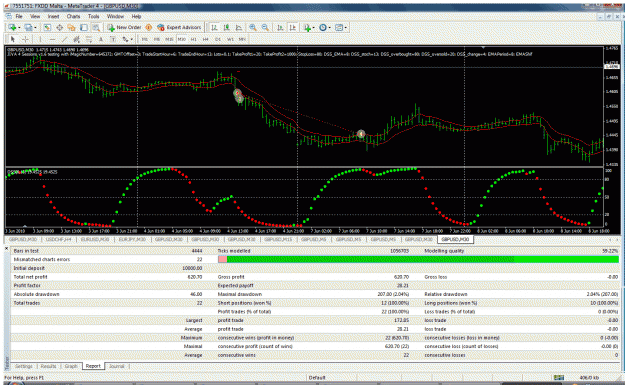625x385 pixels.
Task: Switch chart to candlesticks icon
Action: [226, 28]
